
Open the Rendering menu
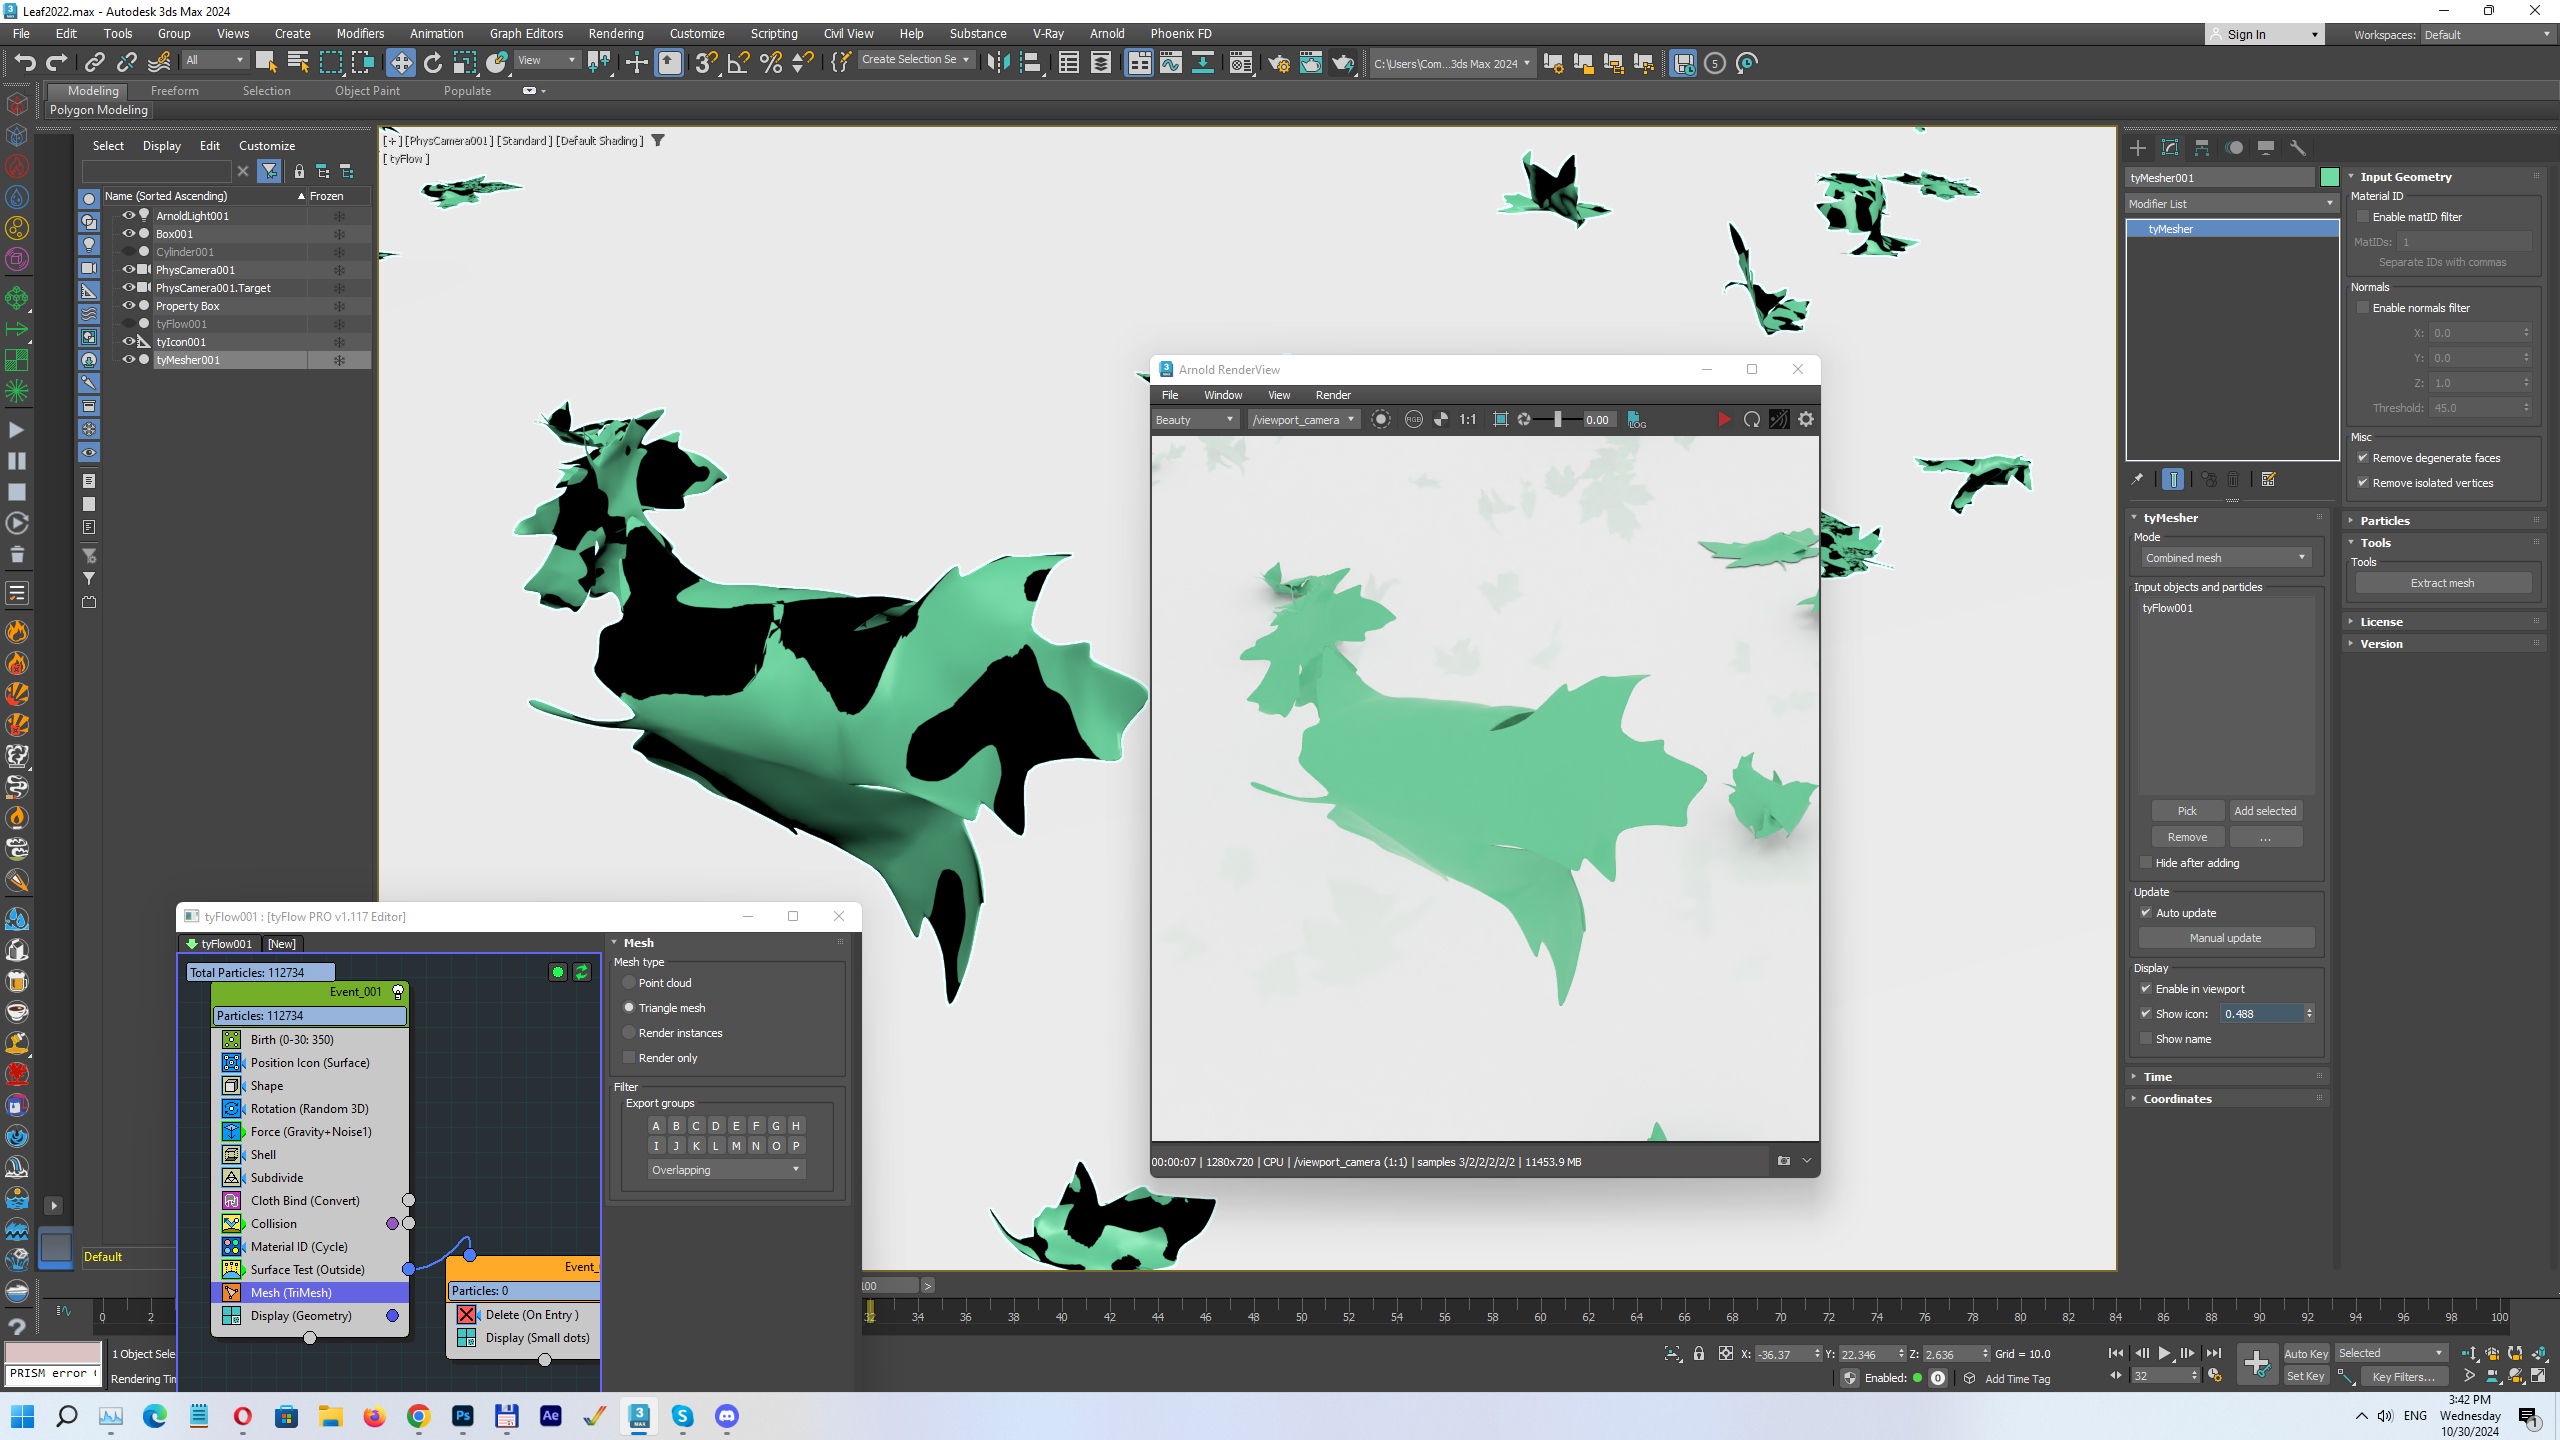(x=616, y=33)
